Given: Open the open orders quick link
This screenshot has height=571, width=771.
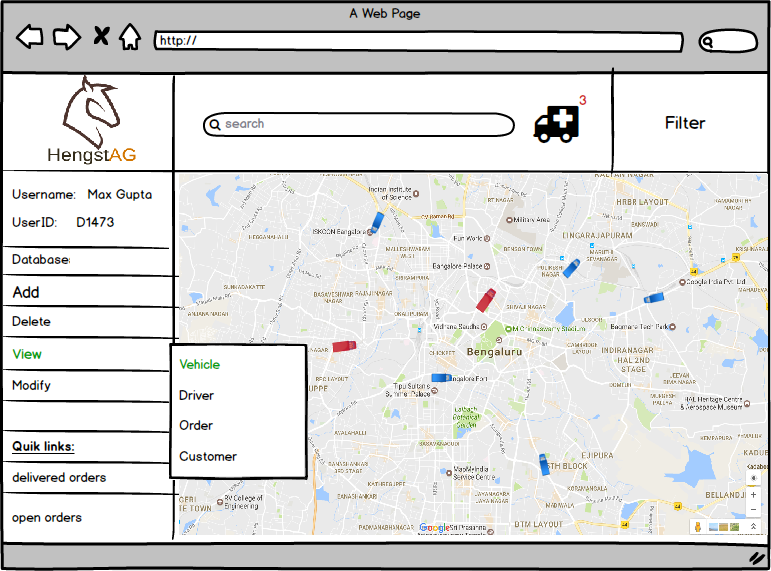Looking at the screenshot, I should [47, 517].
